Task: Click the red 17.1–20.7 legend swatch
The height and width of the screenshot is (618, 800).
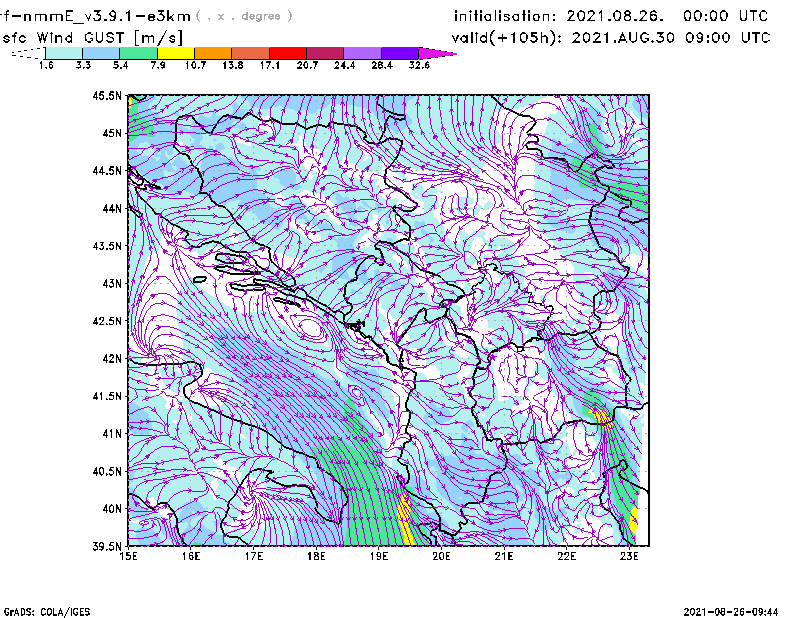Action: tap(288, 53)
